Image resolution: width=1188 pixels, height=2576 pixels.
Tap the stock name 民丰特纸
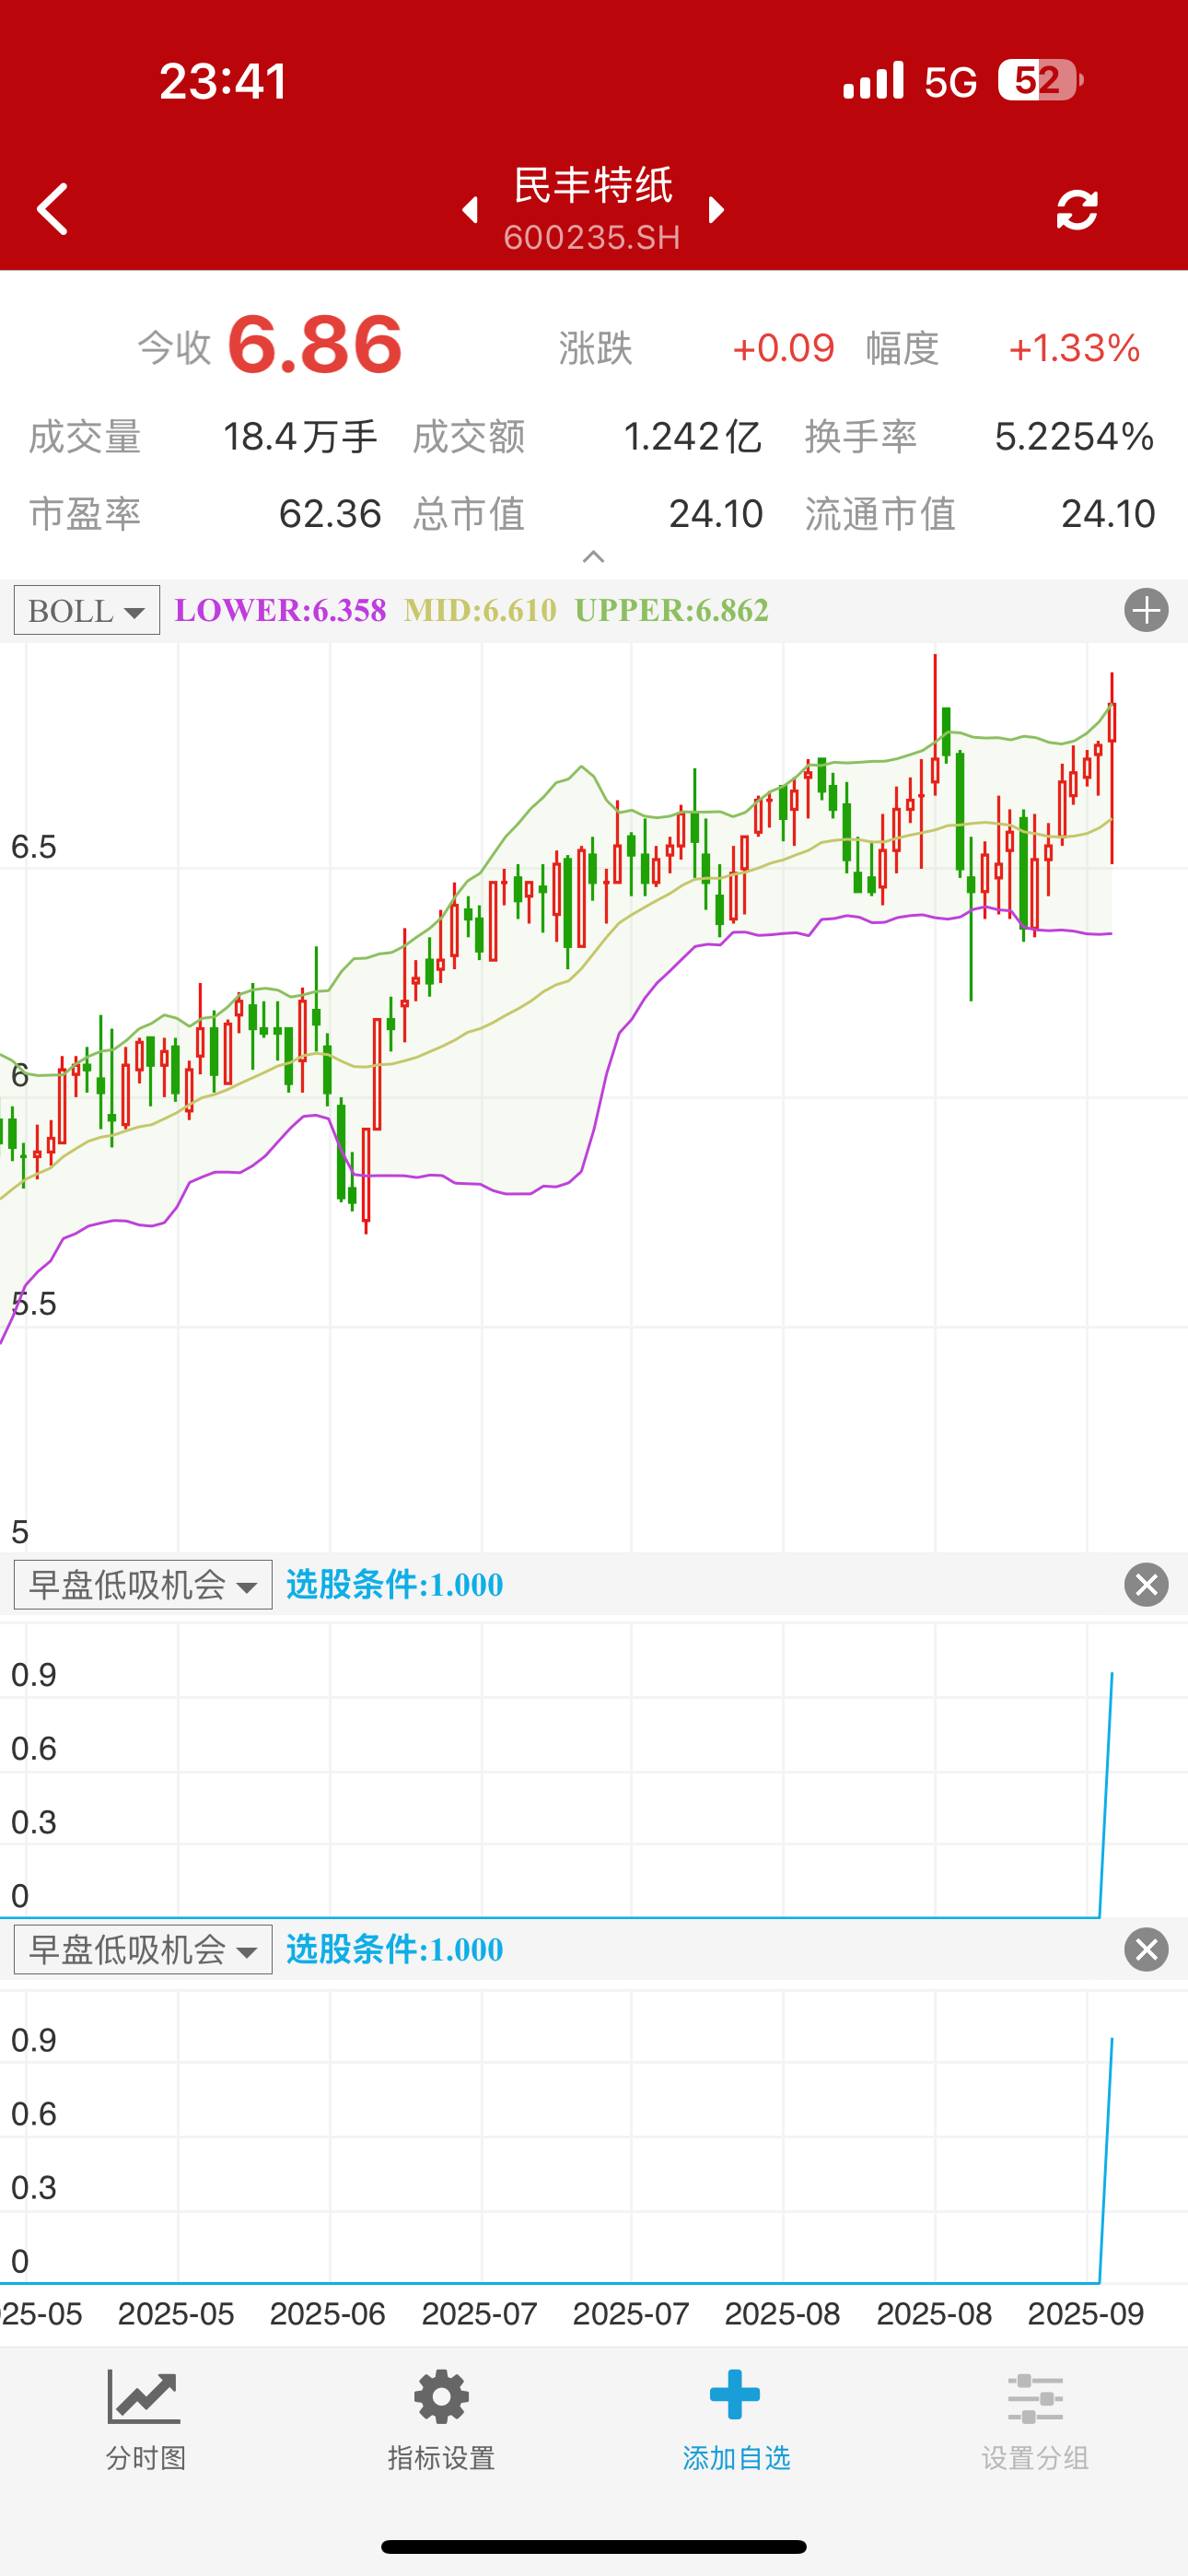point(593,186)
